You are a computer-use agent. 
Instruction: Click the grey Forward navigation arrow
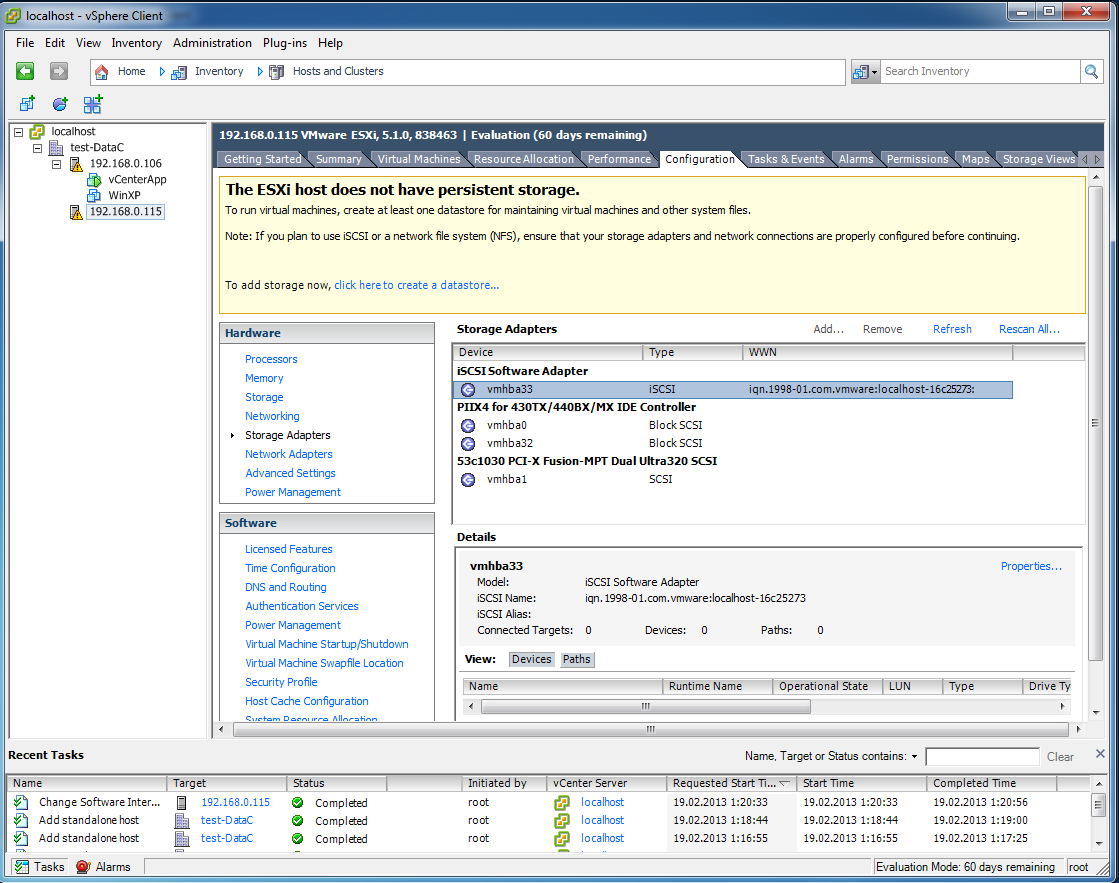pos(59,71)
